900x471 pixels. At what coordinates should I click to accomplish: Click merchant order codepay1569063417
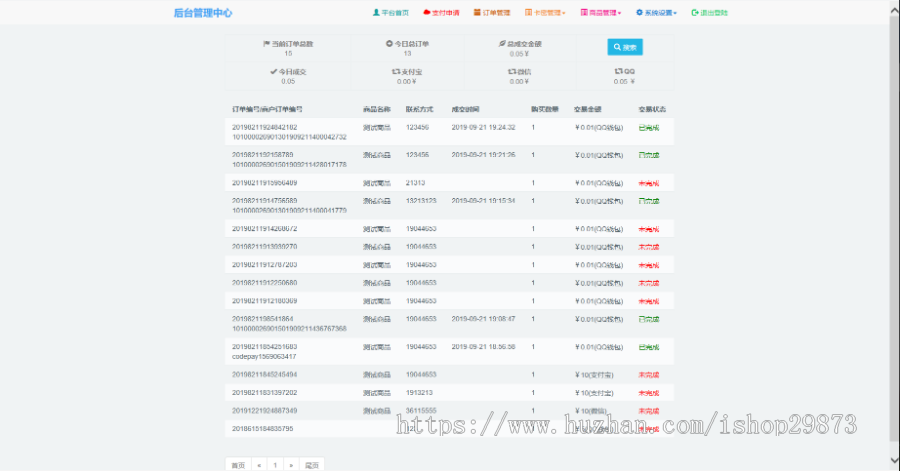[264, 357]
